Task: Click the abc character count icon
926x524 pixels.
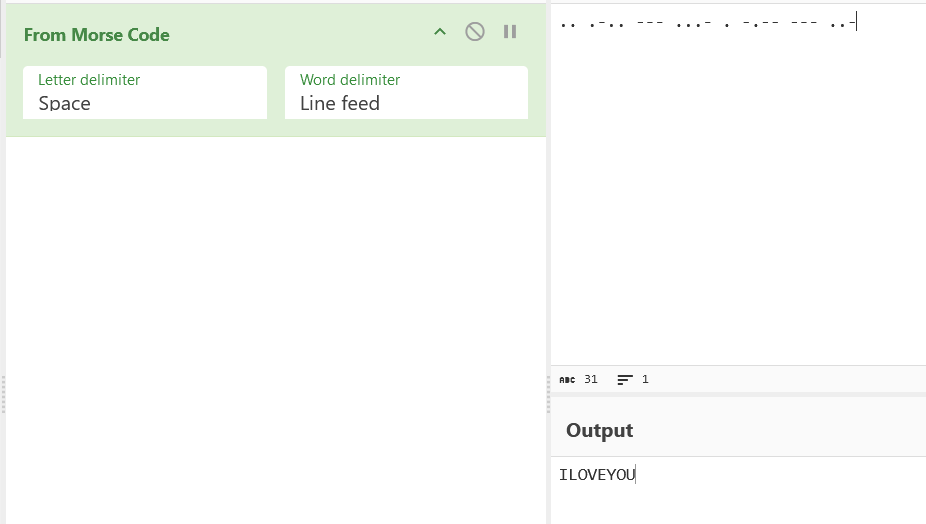Action: (567, 380)
